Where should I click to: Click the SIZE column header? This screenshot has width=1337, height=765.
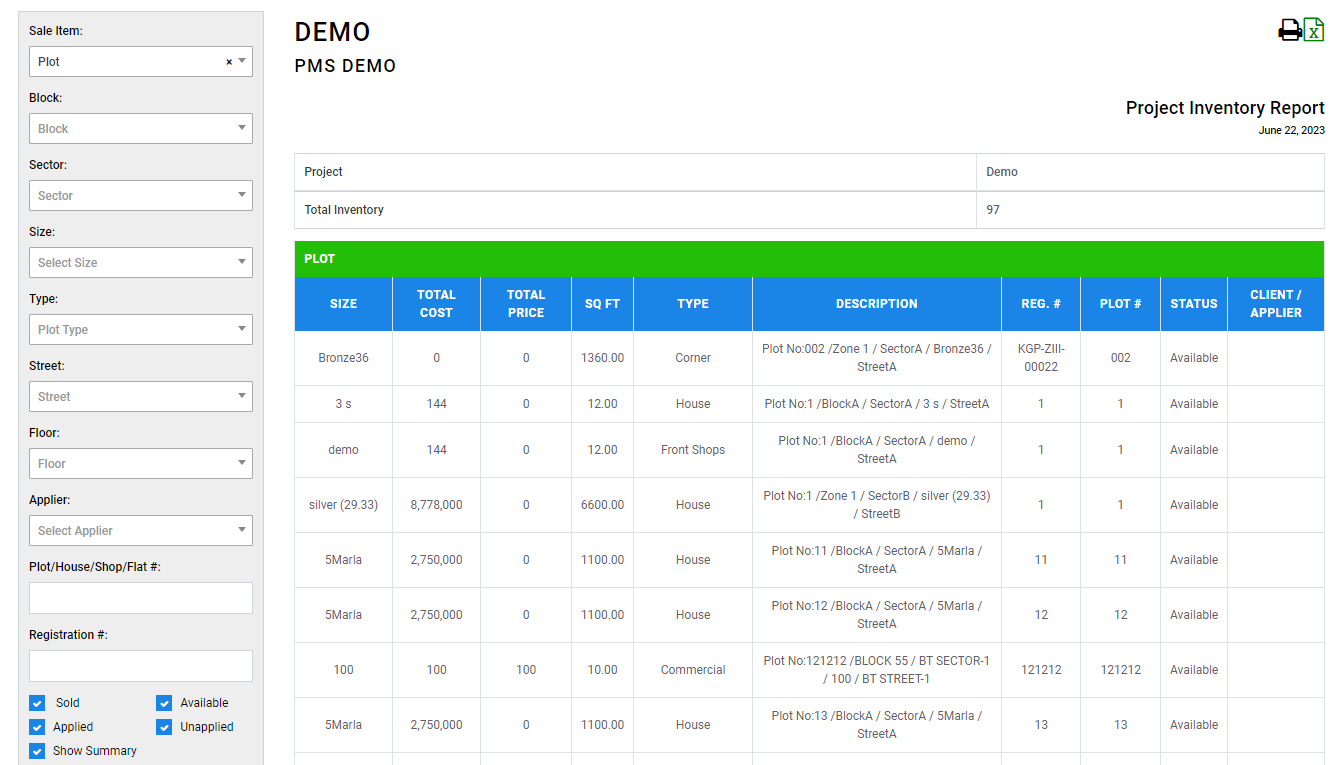[x=343, y=304]
